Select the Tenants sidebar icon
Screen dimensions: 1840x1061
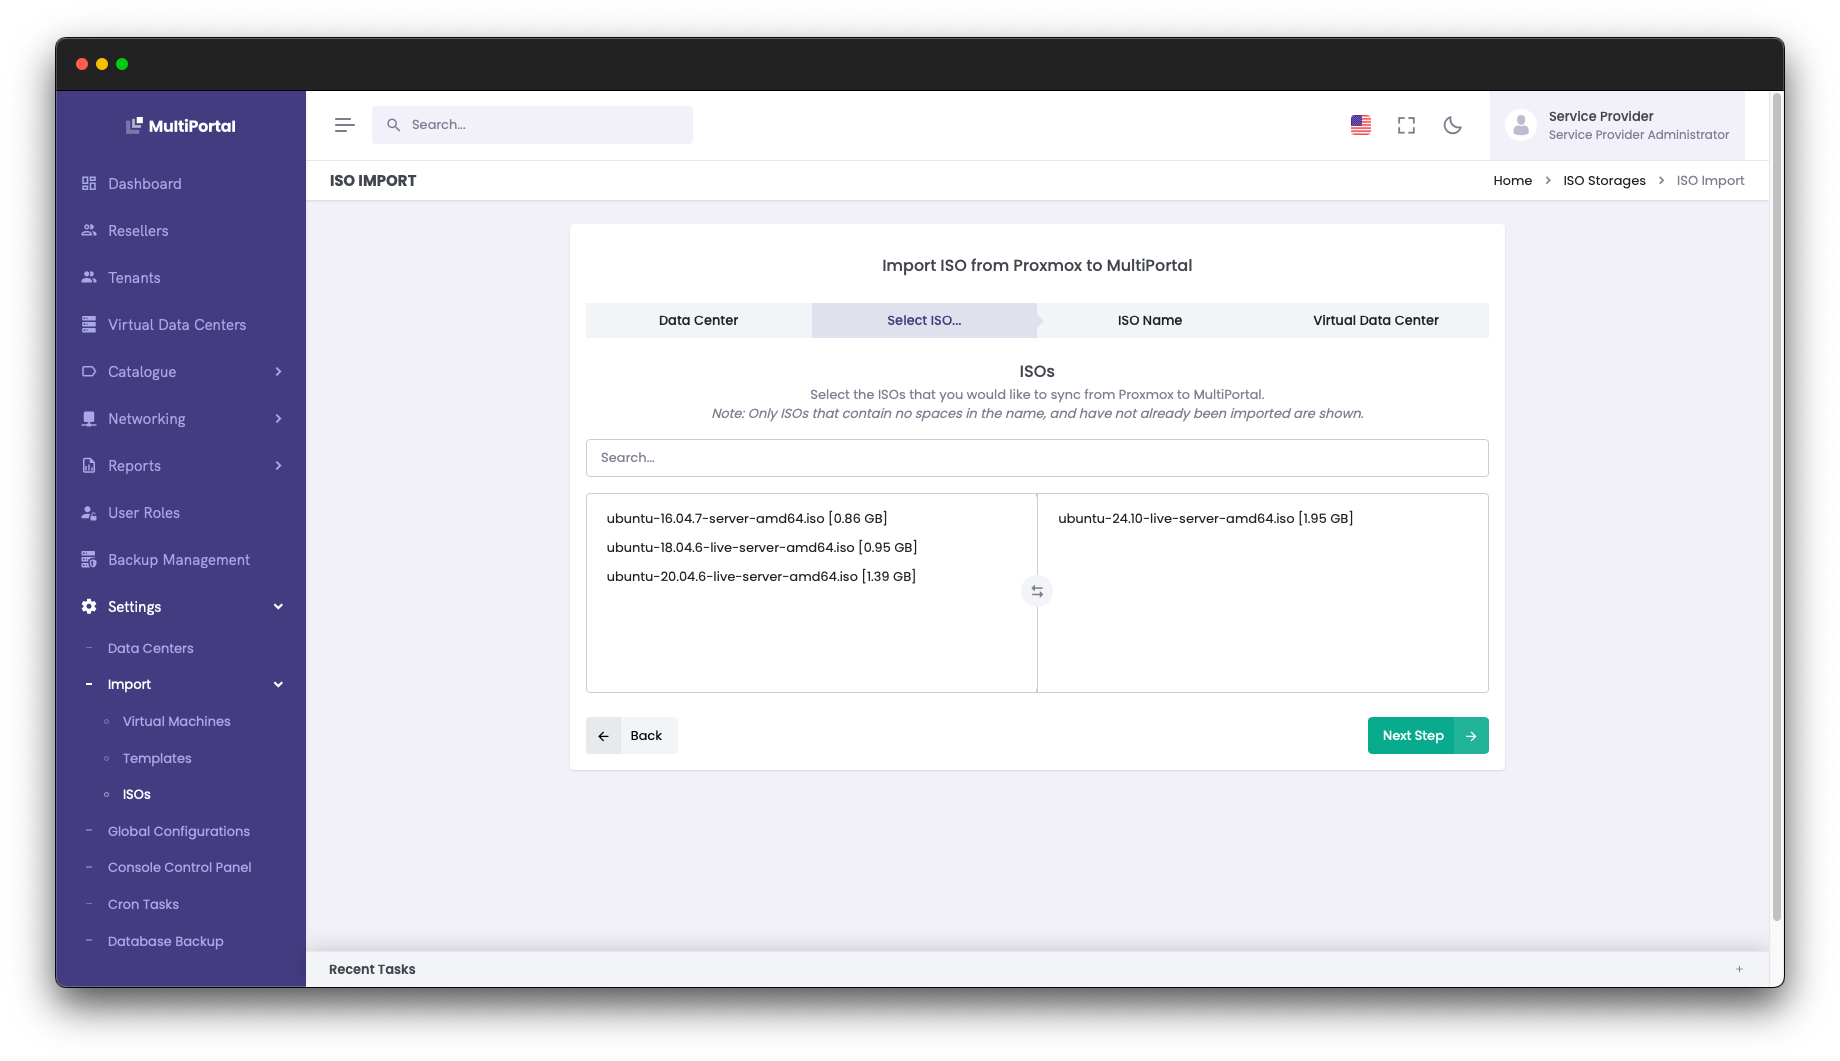(89, 277)
